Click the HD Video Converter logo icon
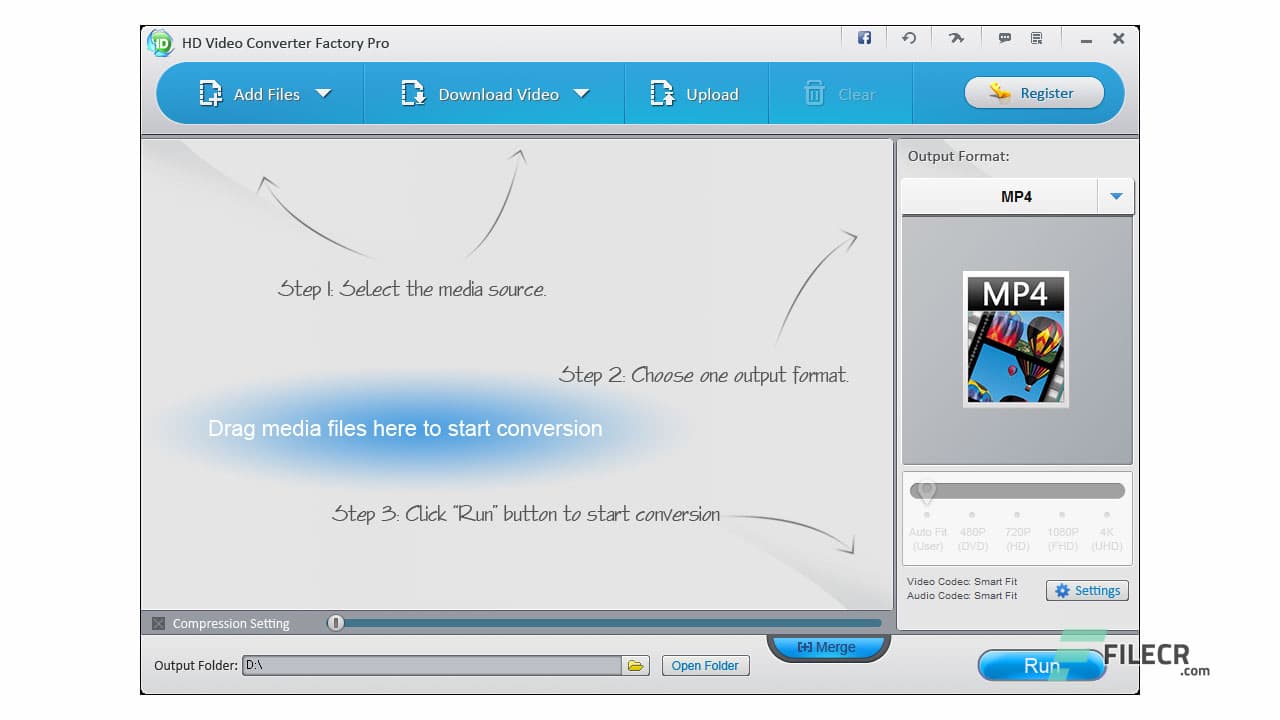This screenshot has height=720, width=1280. [x=160, y=42]
